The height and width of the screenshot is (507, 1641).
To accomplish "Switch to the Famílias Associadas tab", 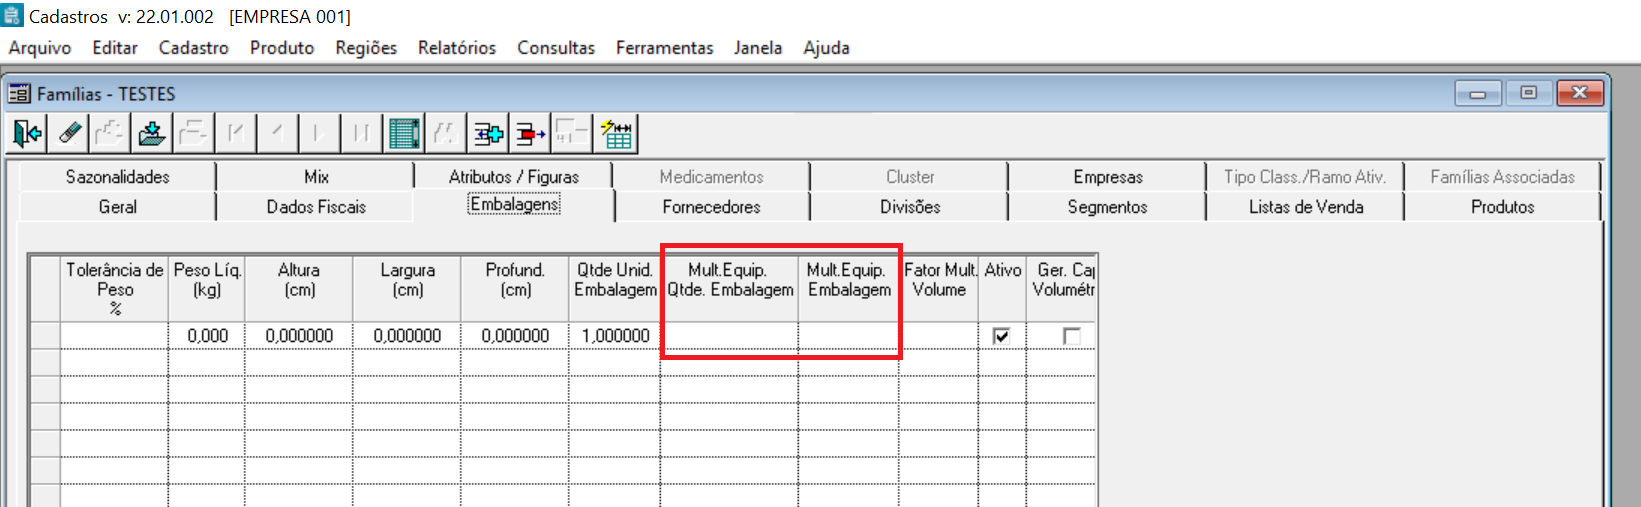I will click(1502, 177).
